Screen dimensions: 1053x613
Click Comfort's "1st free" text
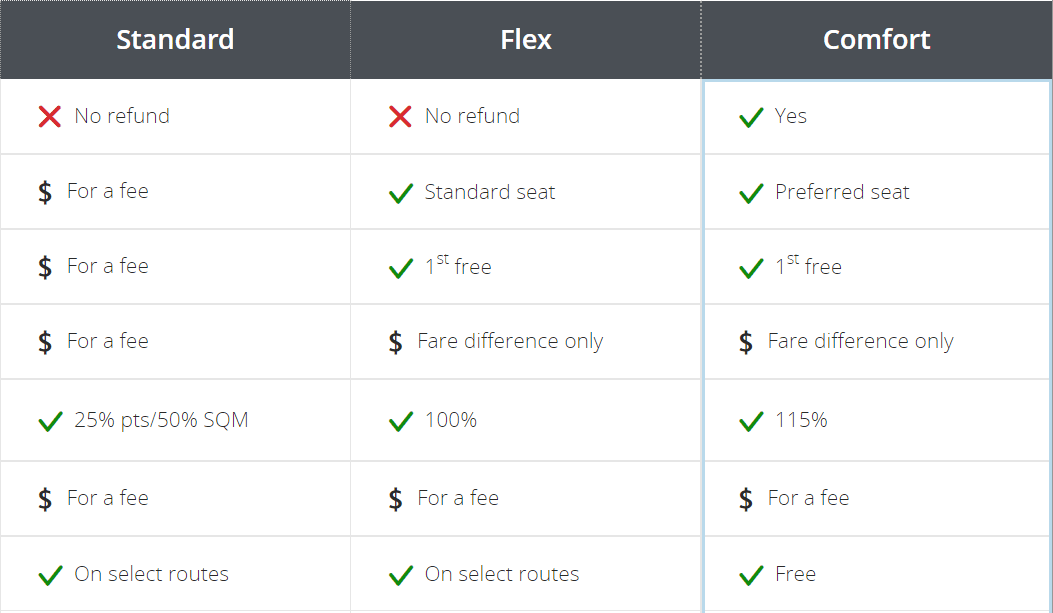(x=808, y=266)
